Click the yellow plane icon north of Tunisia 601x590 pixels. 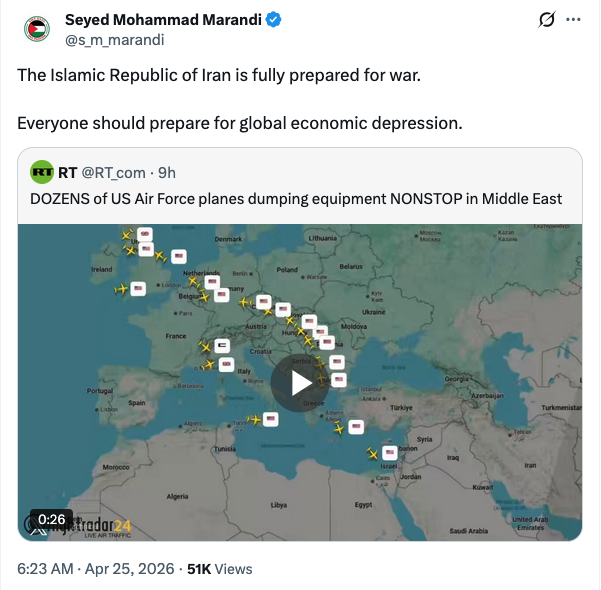(x=252, y=419)
